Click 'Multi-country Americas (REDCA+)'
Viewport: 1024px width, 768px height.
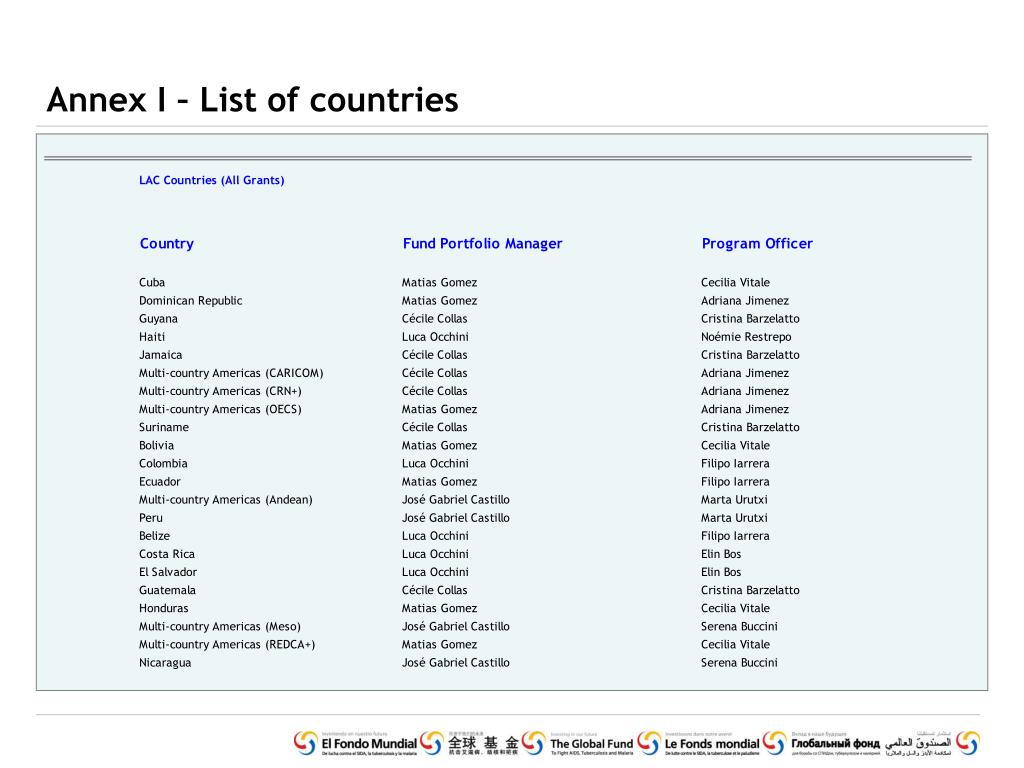coord(227,645)
